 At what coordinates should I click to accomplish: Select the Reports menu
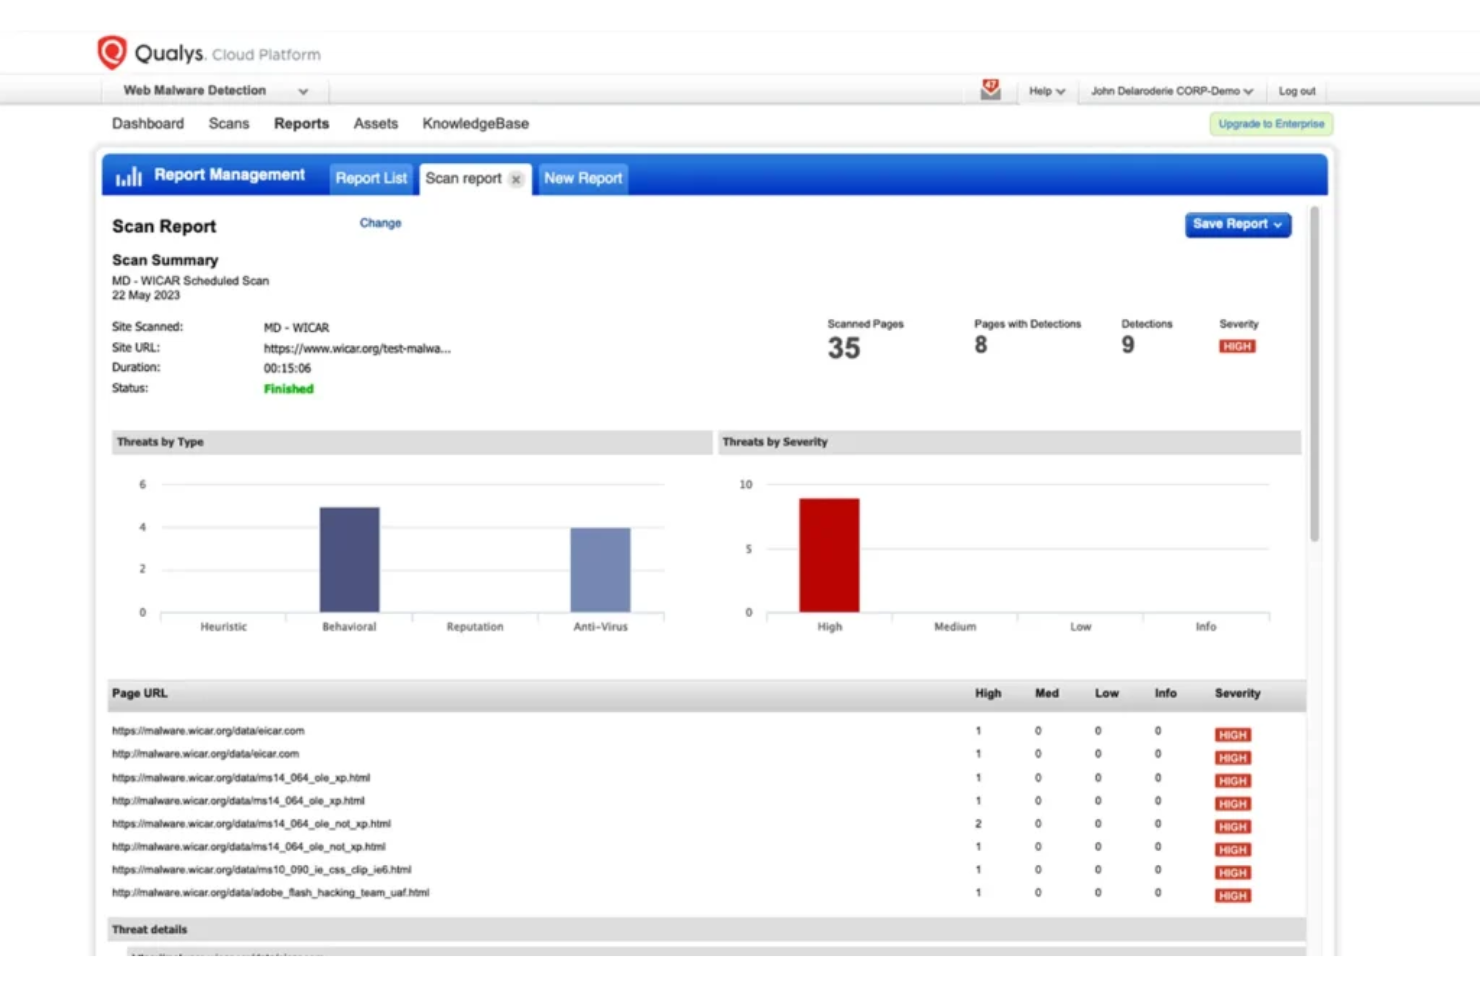(301, 123)
